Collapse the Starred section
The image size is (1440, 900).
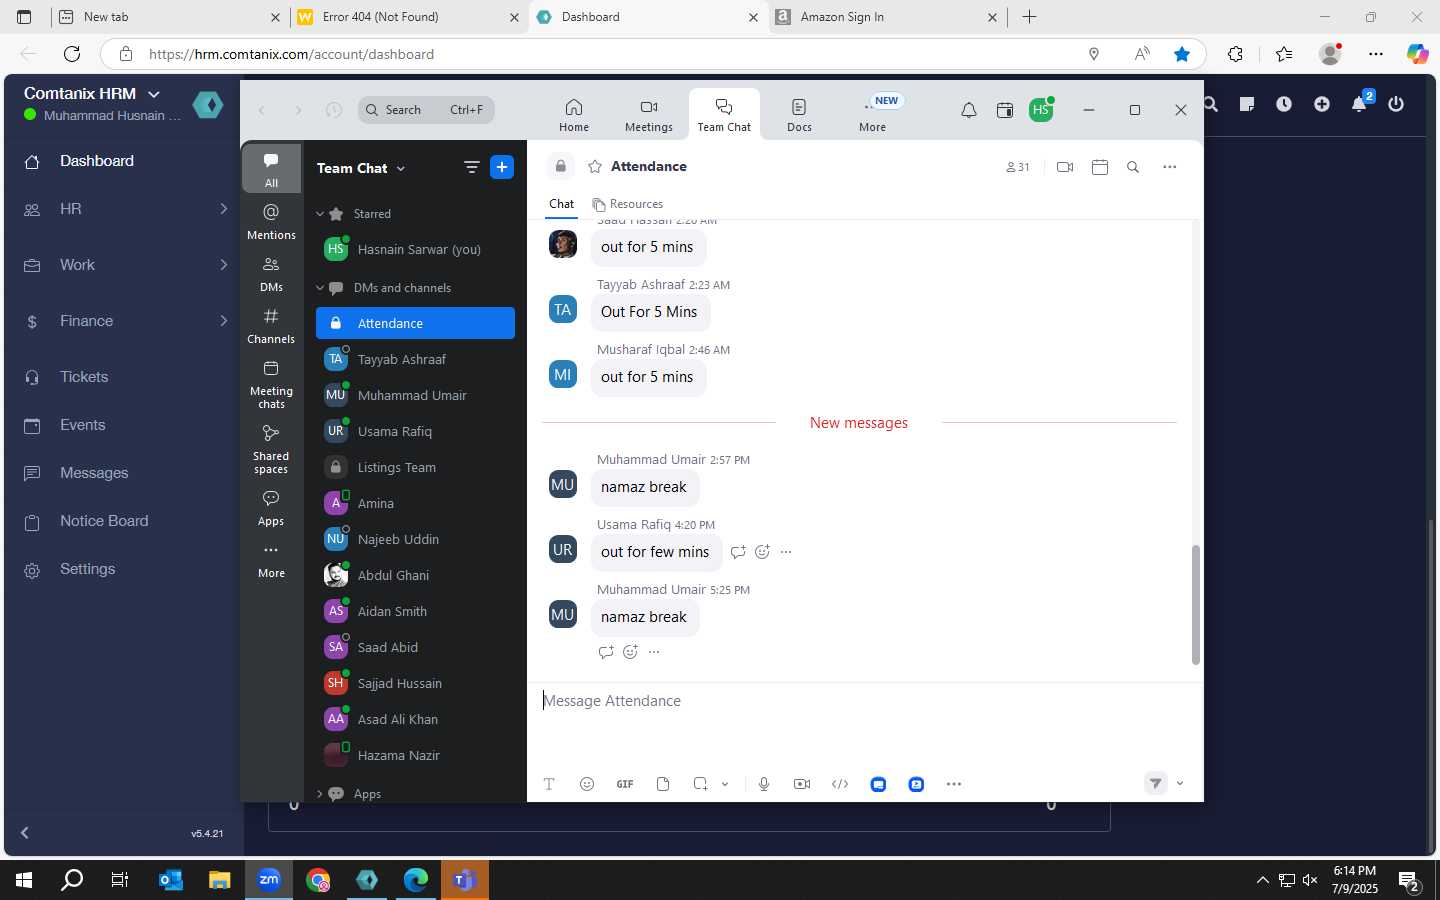tap(320, 214)
